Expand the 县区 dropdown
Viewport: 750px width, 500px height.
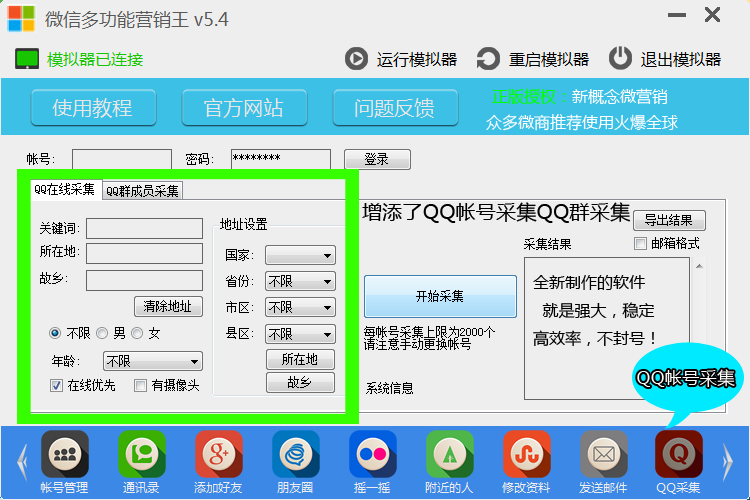click(300, 334)
